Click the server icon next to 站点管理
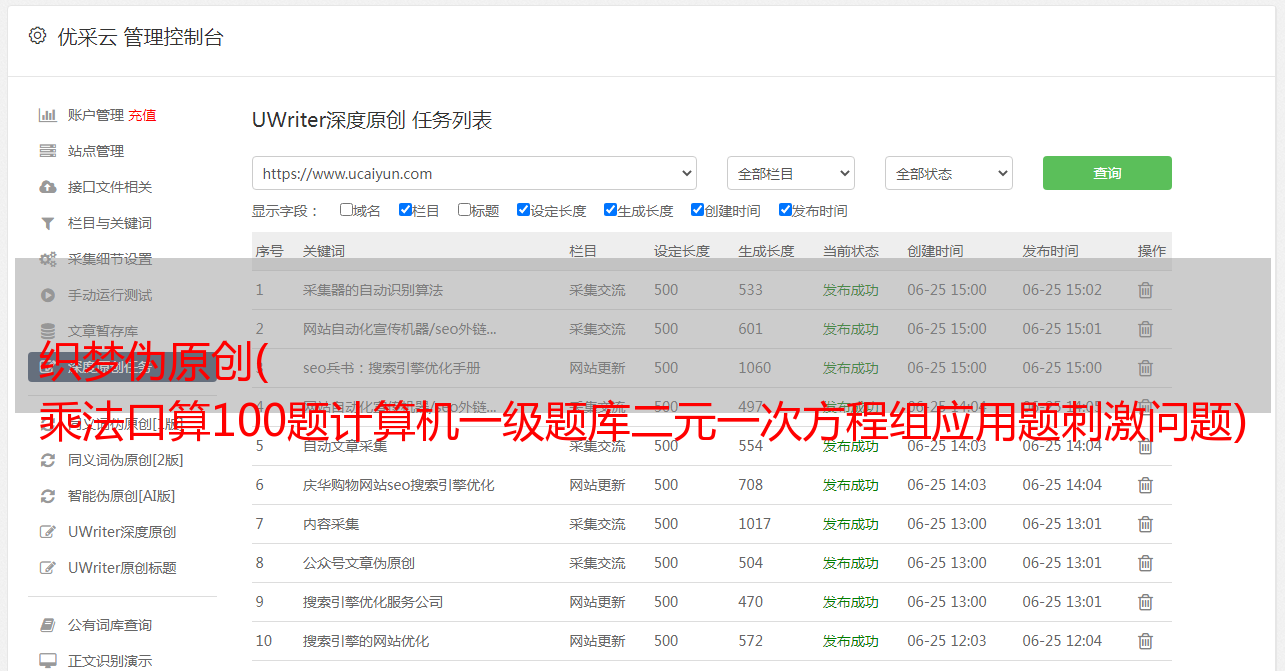The height and width of the screenshot is (671, 1285). [x=47, y=151]
